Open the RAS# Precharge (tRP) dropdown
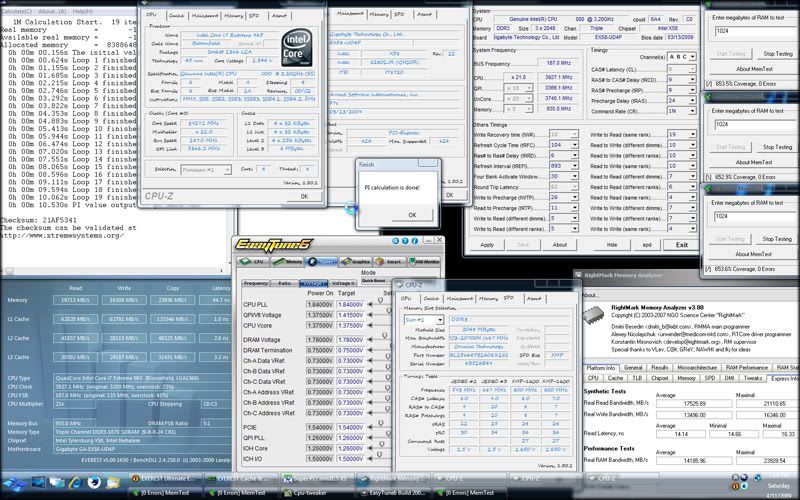This screenshot has height=500, width=800. click(682, 90)
